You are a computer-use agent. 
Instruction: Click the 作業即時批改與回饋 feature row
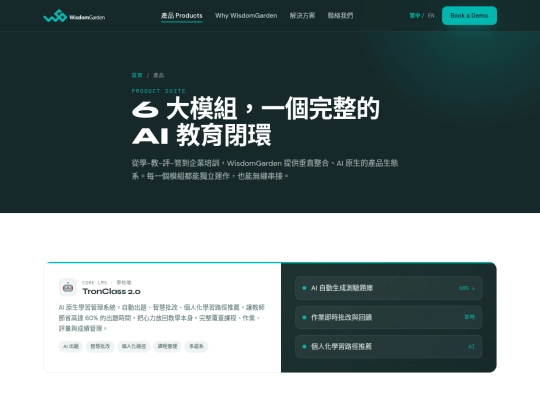[x=388, y=317]
